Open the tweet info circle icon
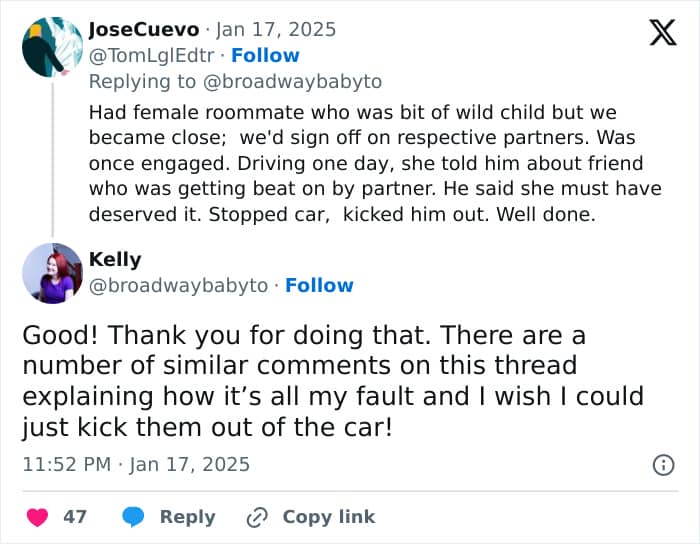Image resolution: width=700 pixels, height=544 pixels. (663, 465)
